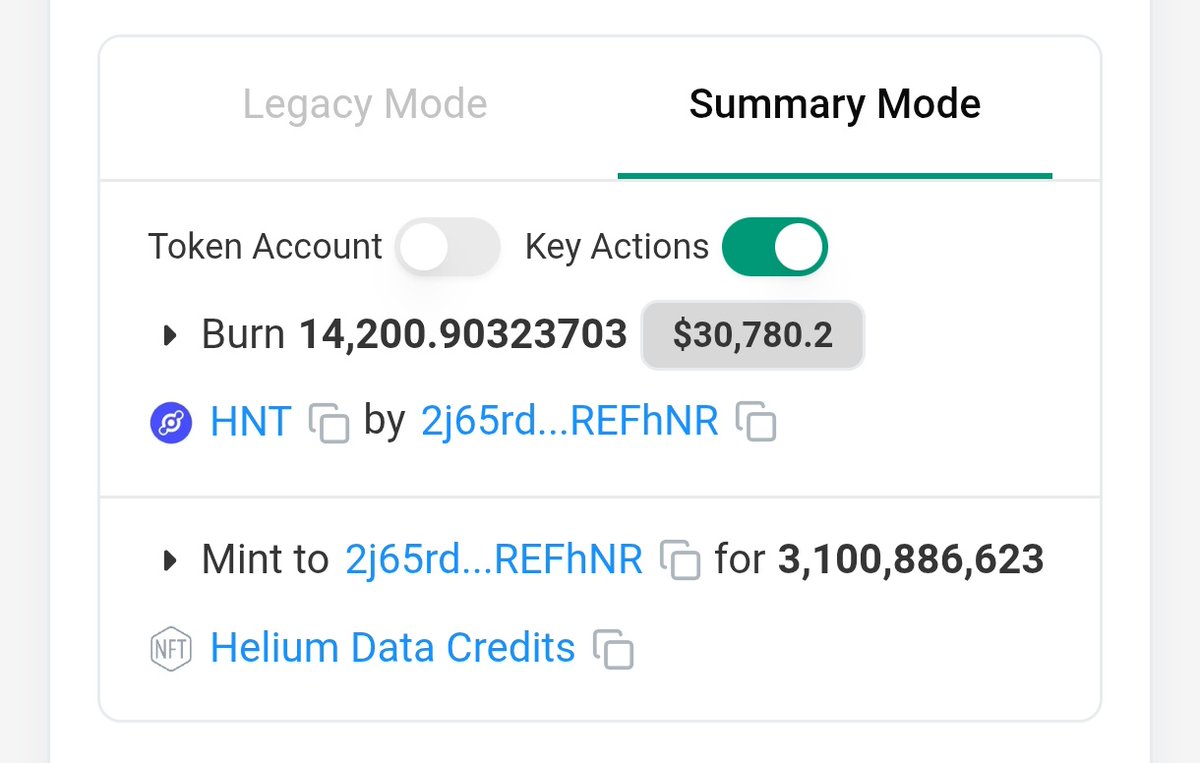The width and height of the screenshot is (1200, 763).
Task: Copy the Helium Data Credits address
Action: click(613, 649)
